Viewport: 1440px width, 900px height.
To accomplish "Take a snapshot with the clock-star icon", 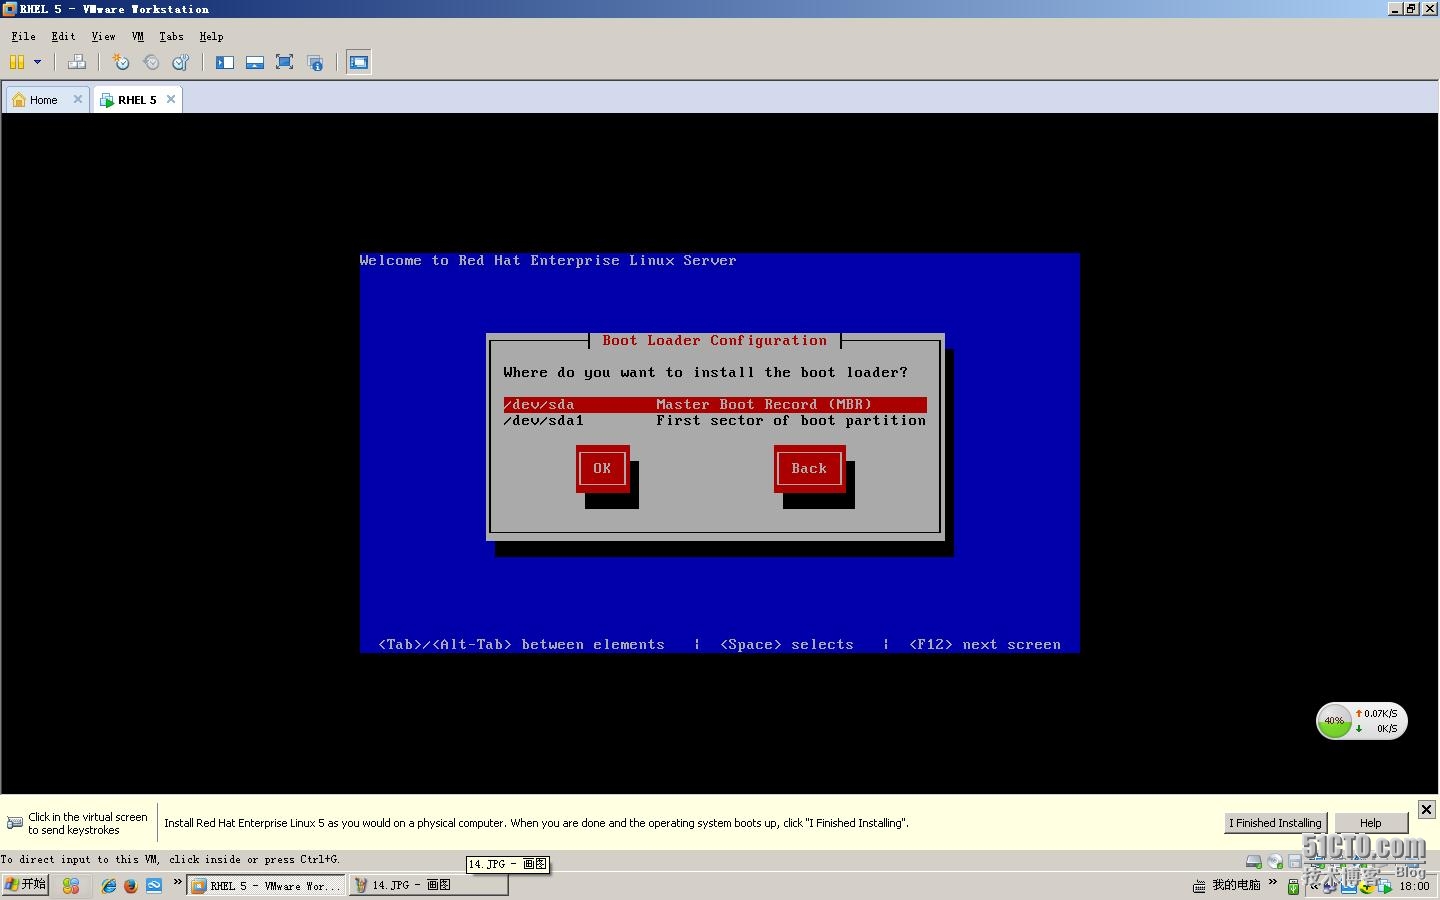I will coord(121,62).
